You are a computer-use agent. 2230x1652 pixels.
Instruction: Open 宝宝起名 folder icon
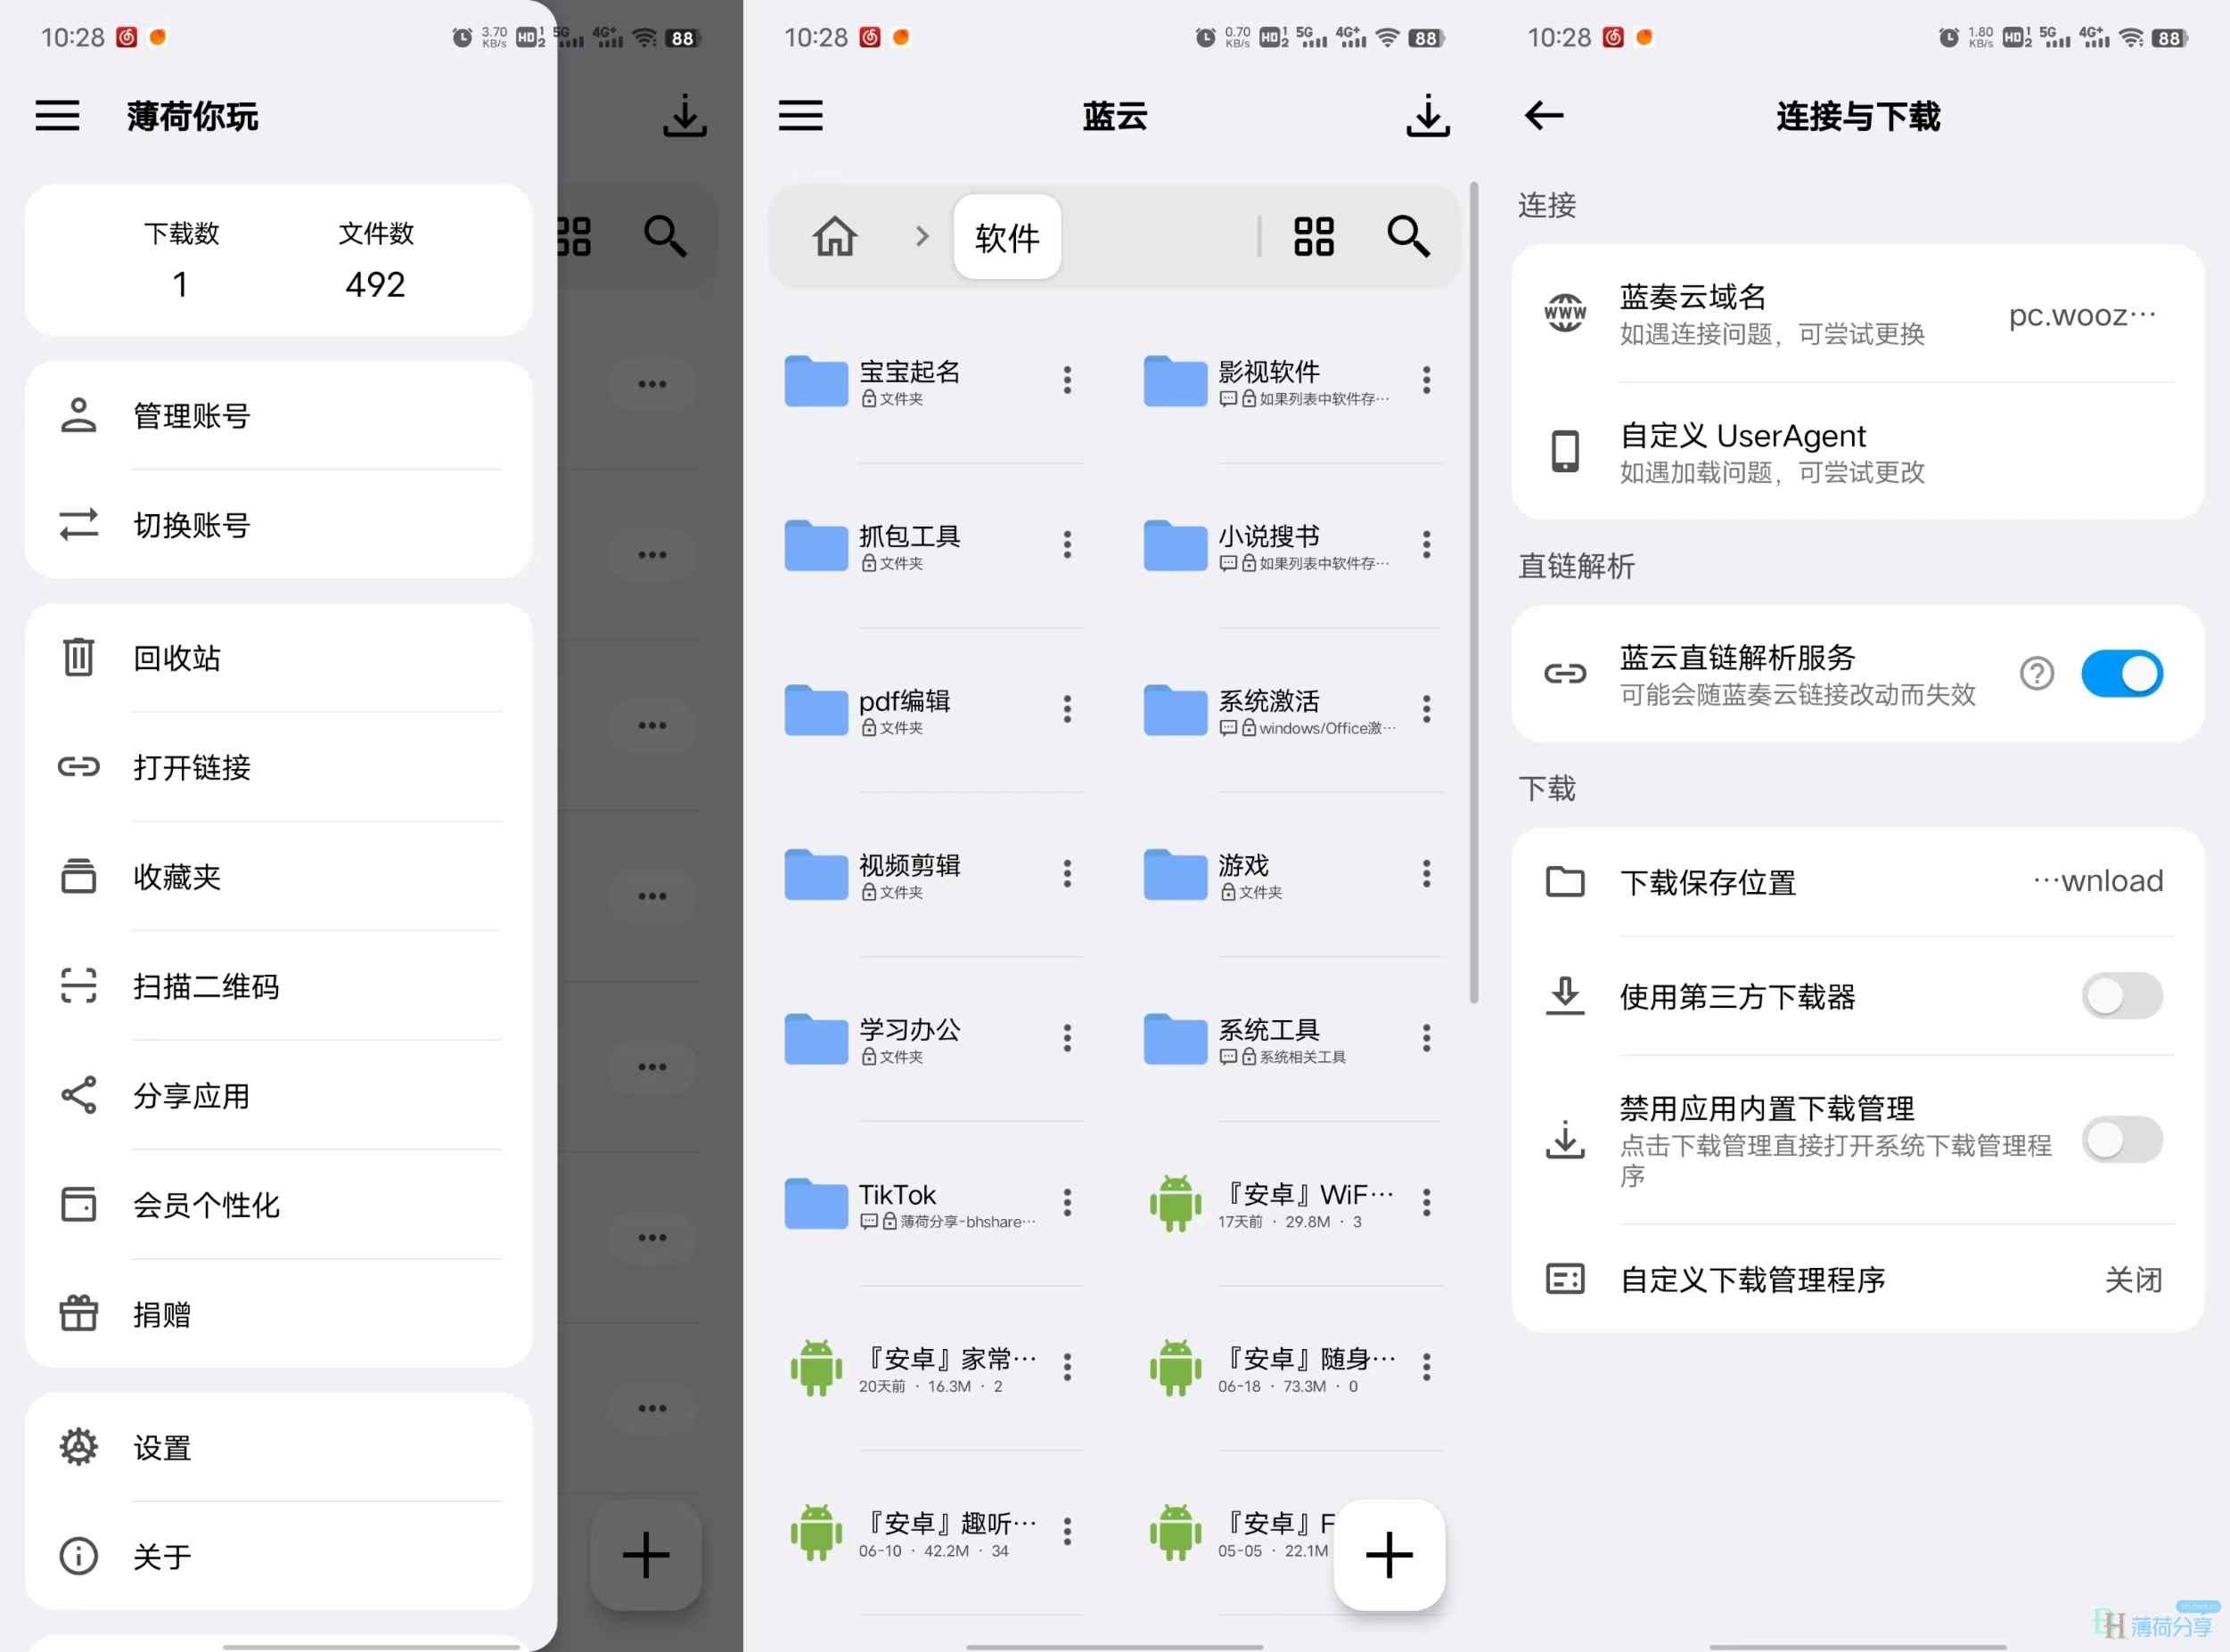(x=816, y=381)
